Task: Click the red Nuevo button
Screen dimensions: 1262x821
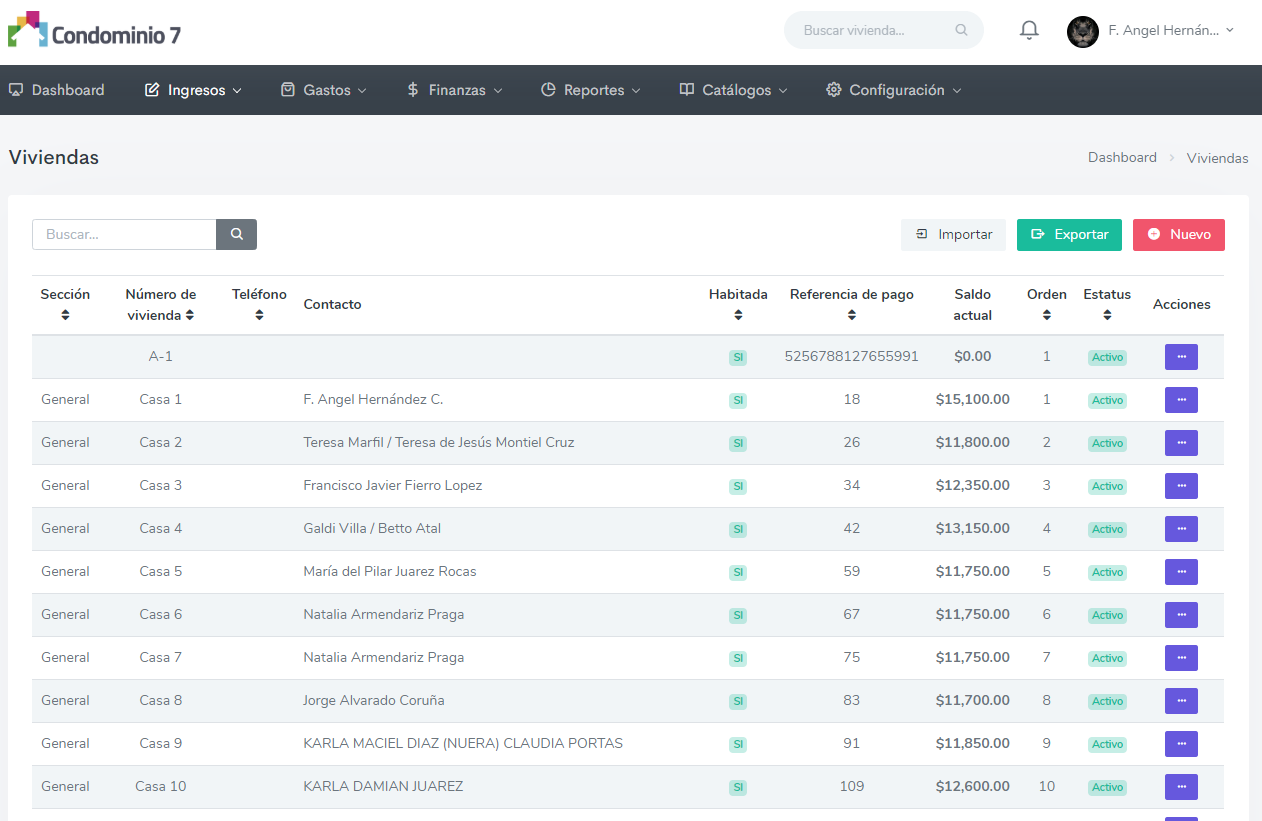Action: pyautogui.click(x=1178, y=235)
